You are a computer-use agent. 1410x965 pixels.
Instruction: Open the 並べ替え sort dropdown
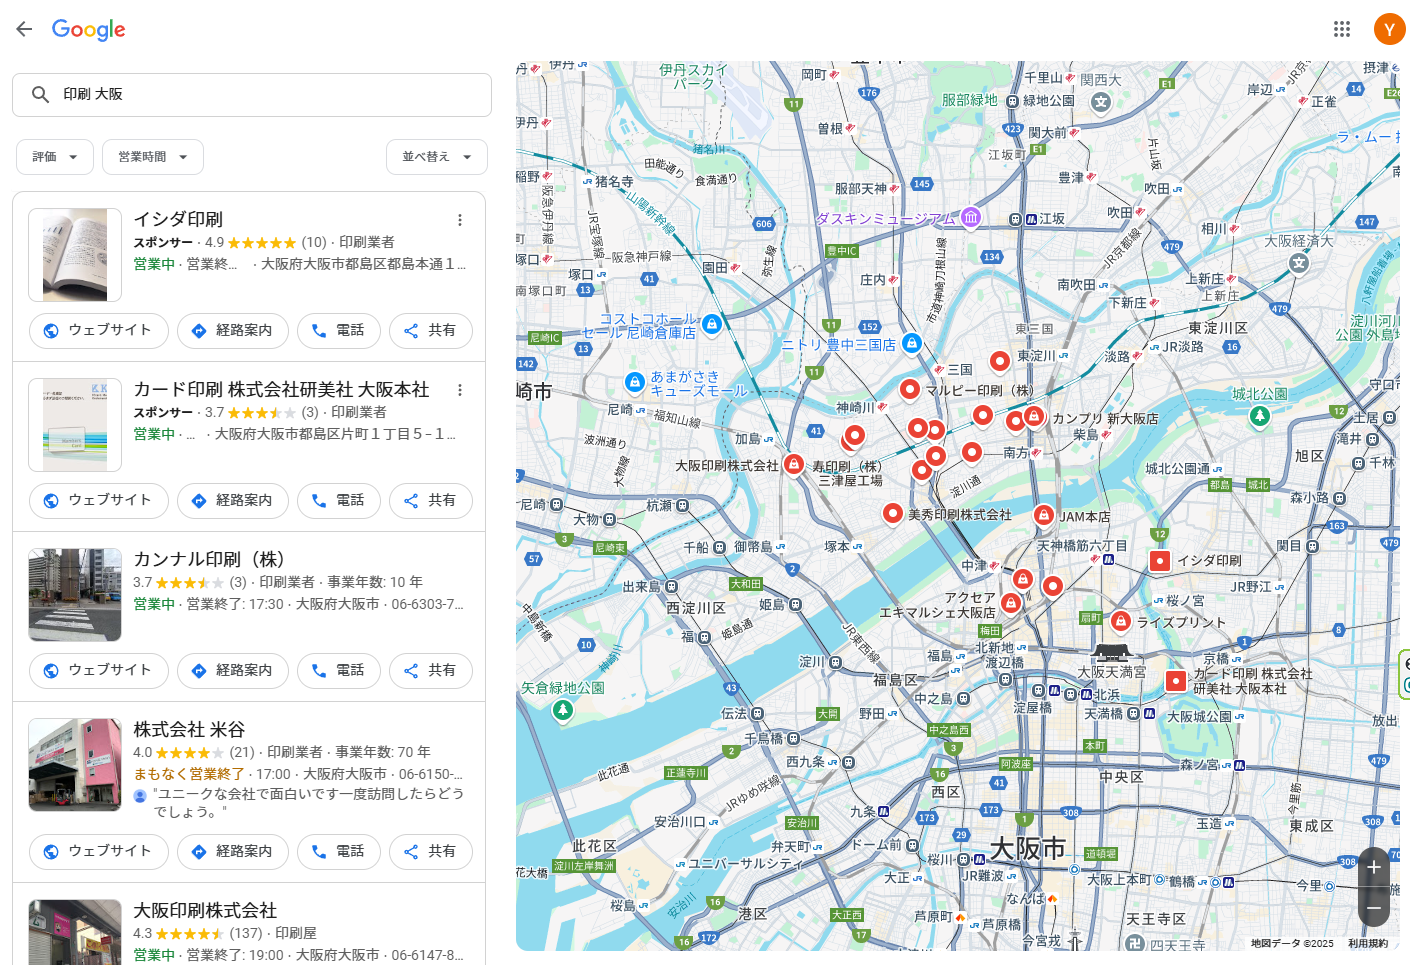[x=436, y=157]
